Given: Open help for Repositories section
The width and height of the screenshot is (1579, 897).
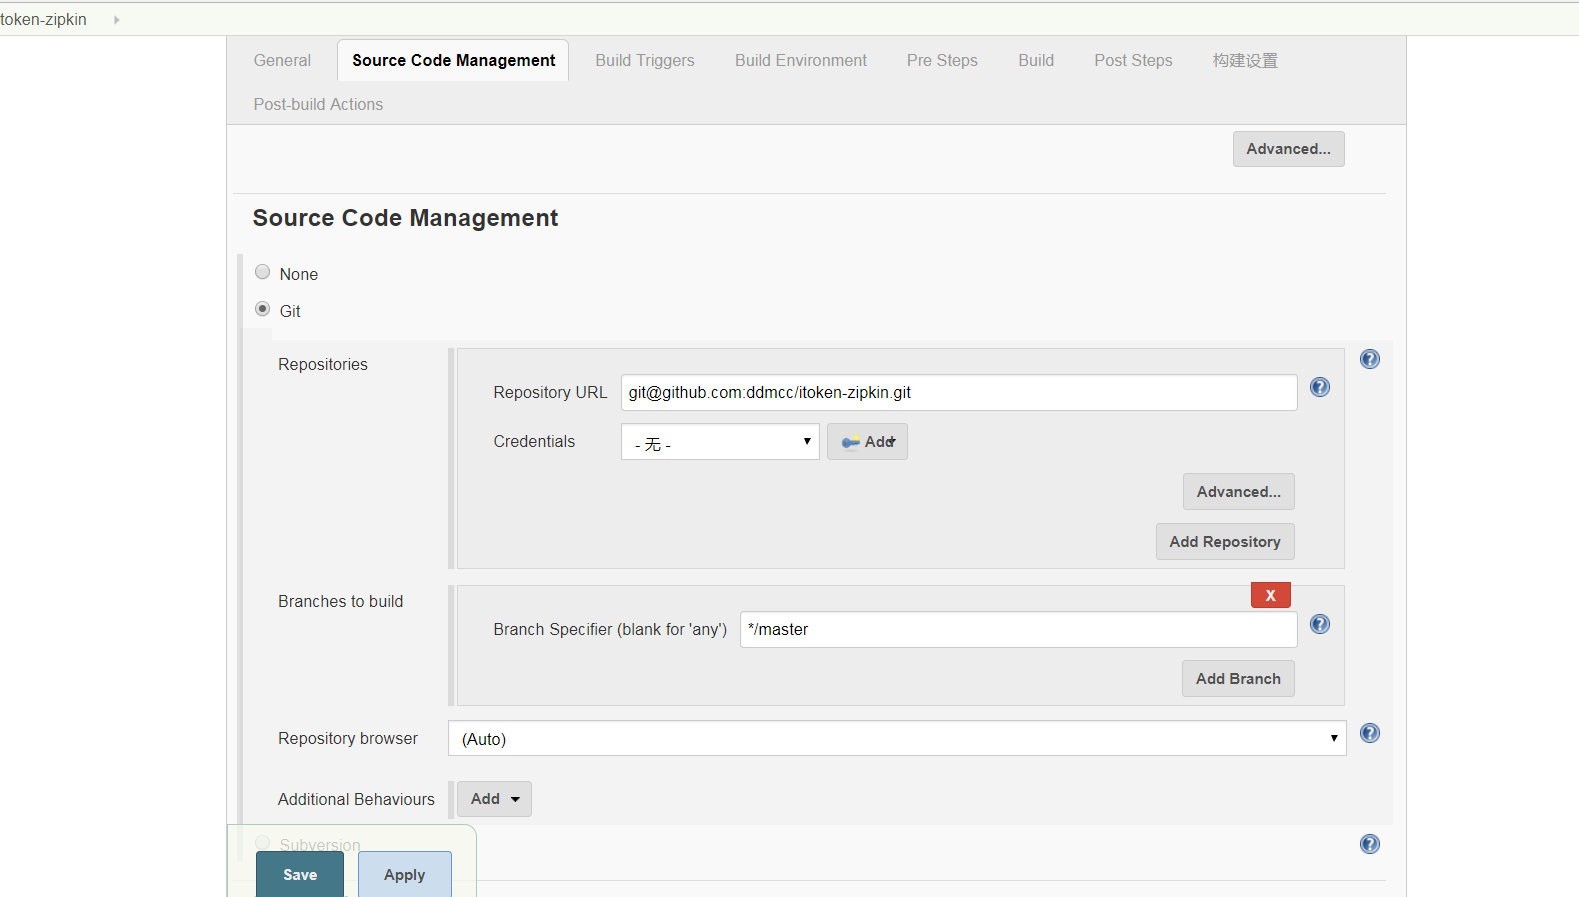Looking at the screenshot, I should [1370, 359].
